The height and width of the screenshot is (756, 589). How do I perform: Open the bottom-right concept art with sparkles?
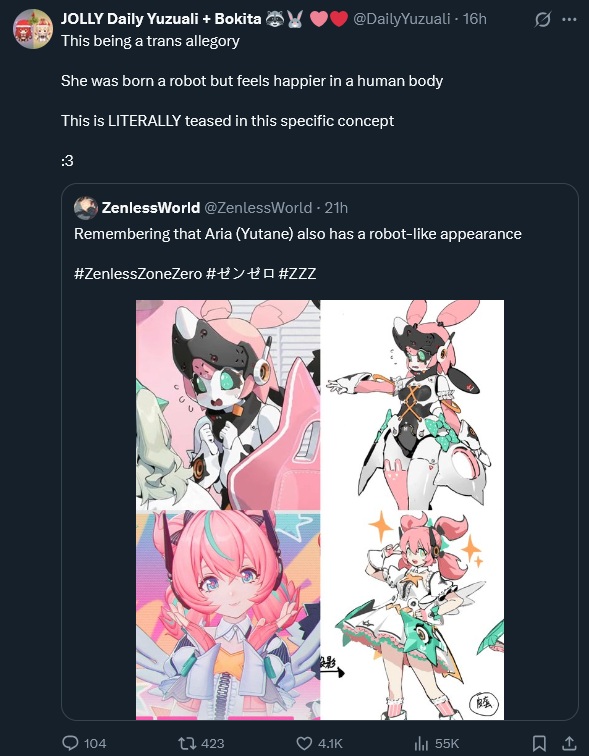pyautogui.click(x=413, y=615)
